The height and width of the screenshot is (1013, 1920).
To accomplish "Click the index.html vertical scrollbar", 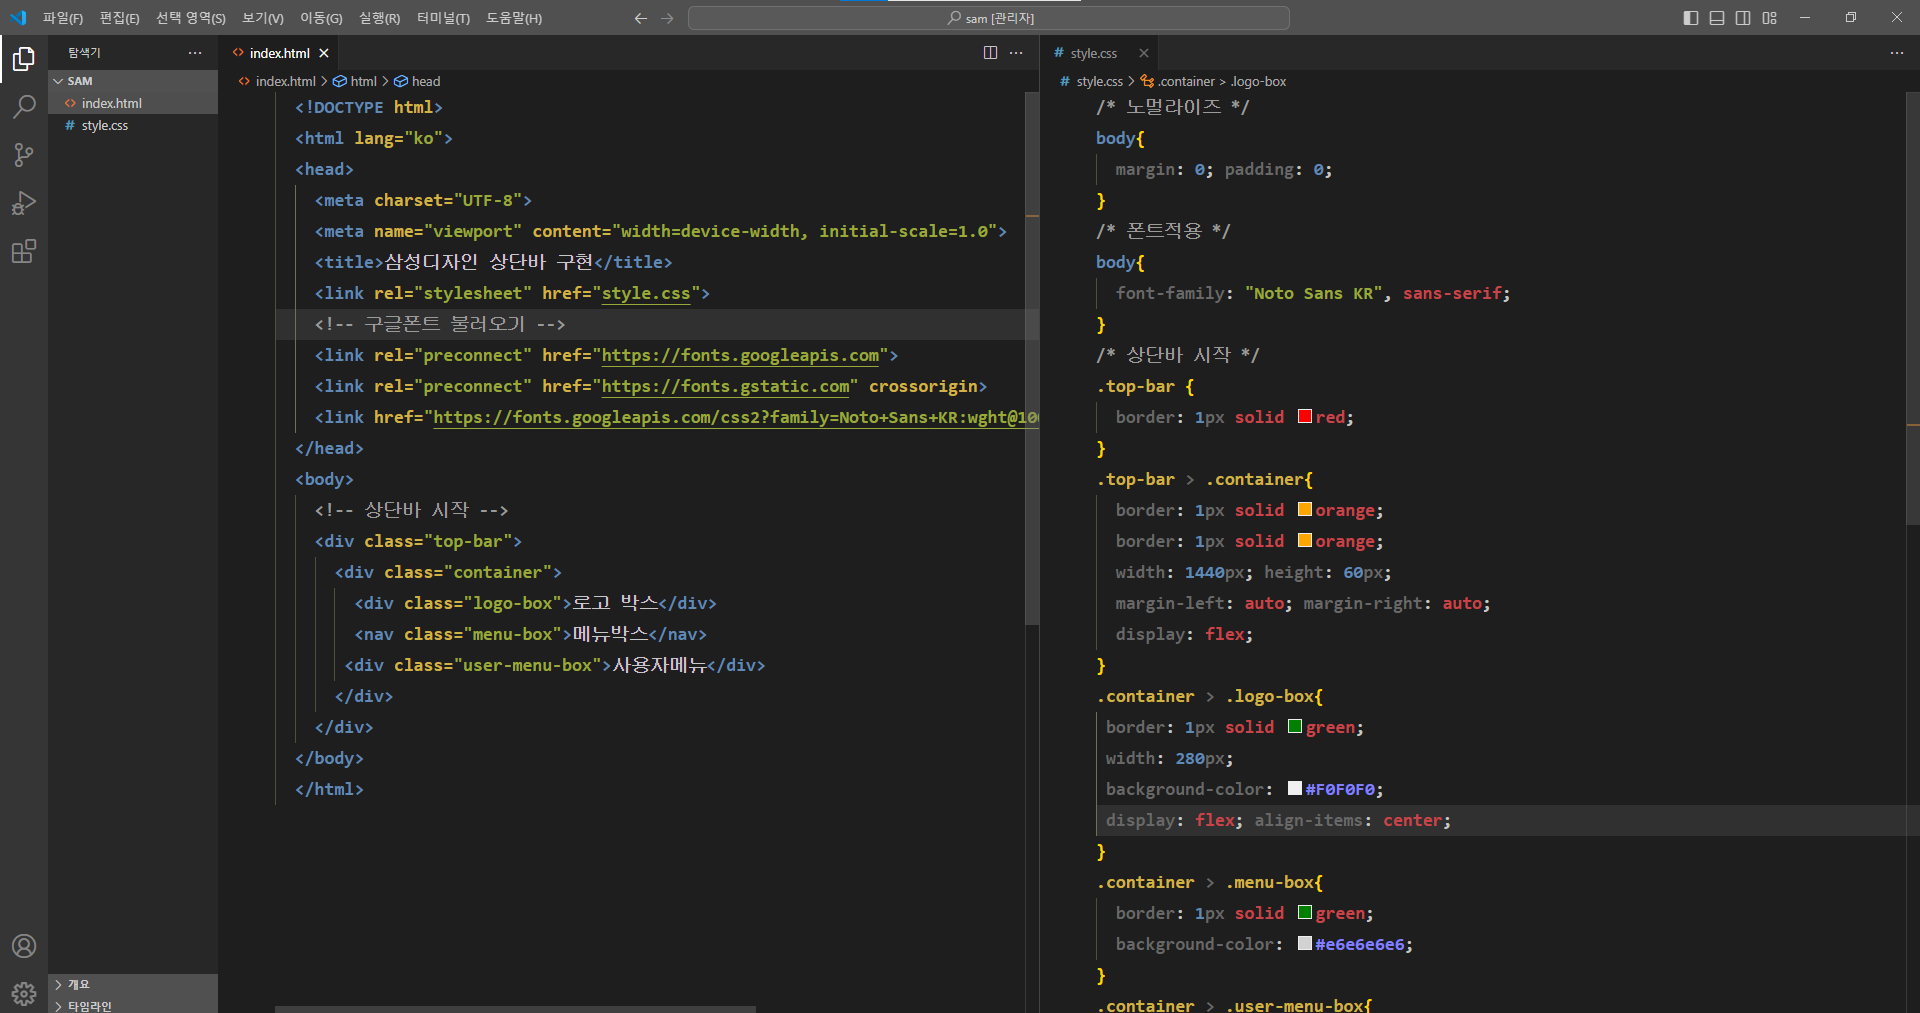I will tap(1032, 360).
